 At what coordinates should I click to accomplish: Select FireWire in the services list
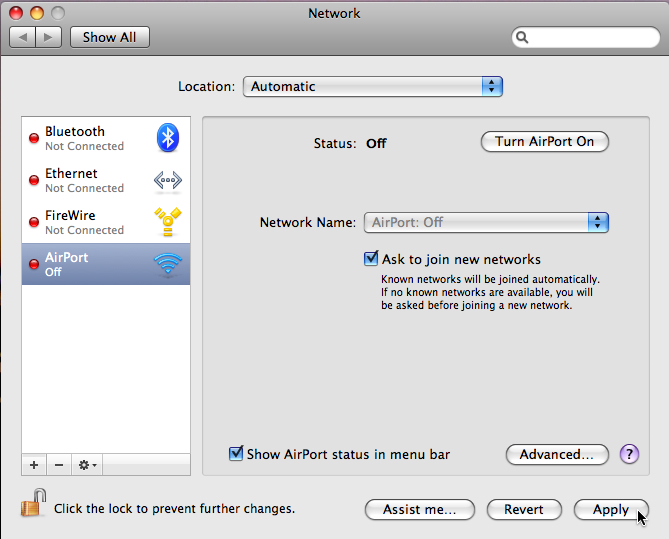[x=106, y=222]
